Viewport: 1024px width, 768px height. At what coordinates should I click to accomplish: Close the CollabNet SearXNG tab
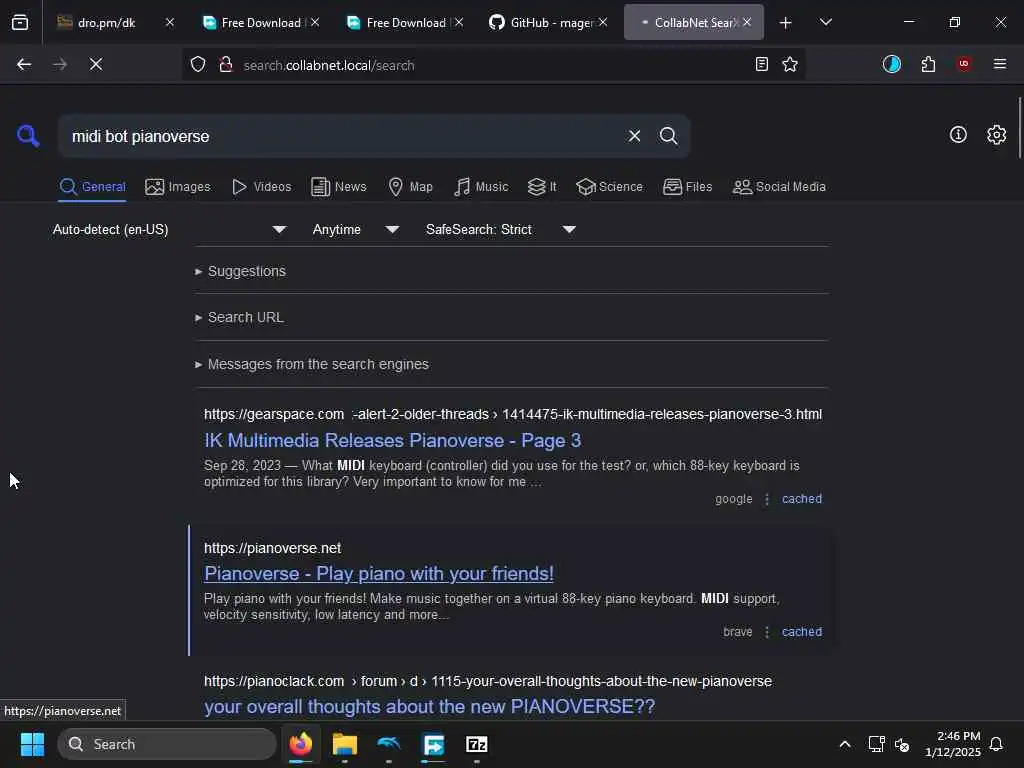[747, 23]
